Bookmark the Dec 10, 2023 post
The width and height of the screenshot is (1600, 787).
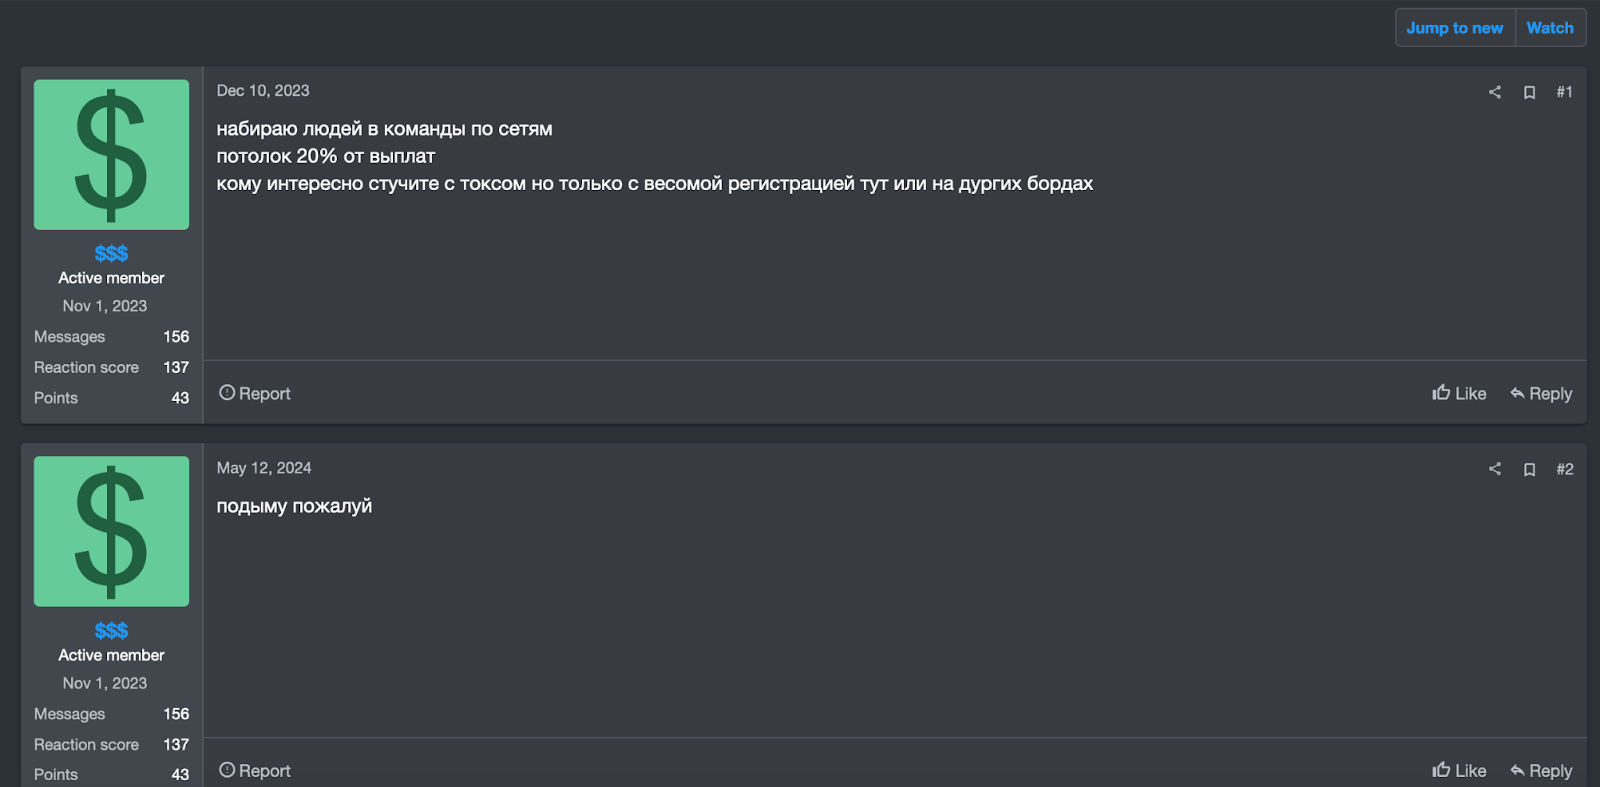(1529, 91)
